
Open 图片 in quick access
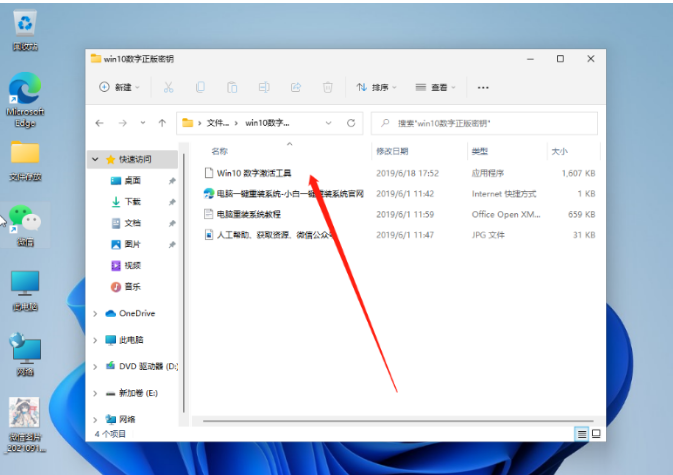point(132,245)
